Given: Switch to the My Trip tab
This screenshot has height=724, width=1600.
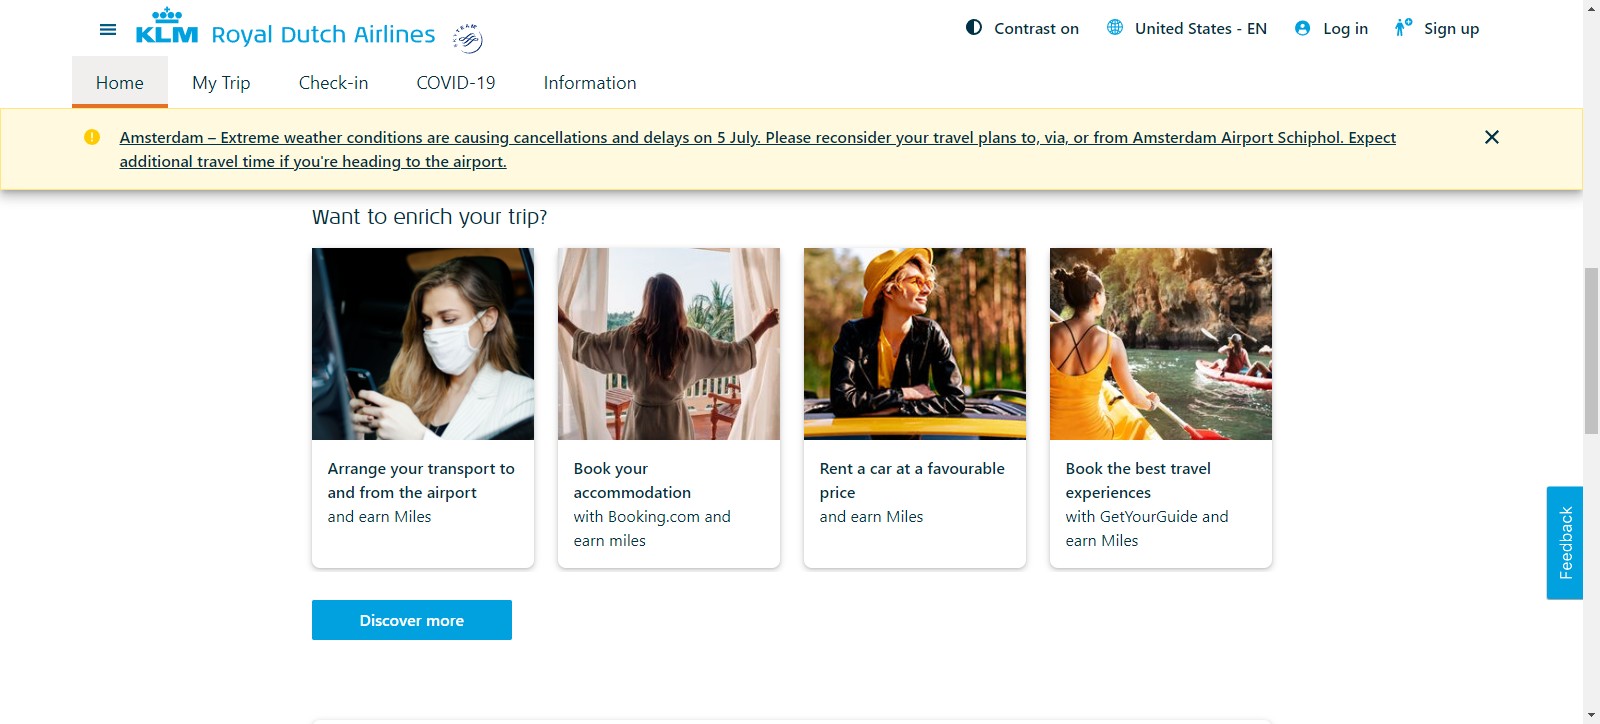Looking at the screenshot, I should pyautogui.click(x=221, y=83).
